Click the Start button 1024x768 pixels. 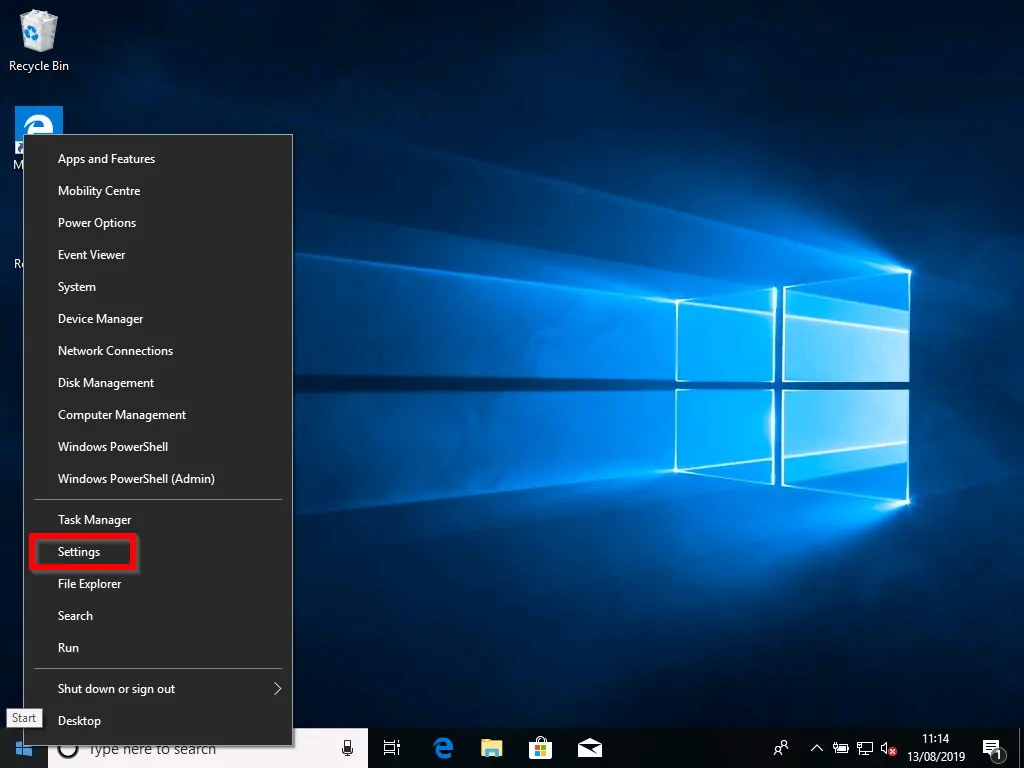click(x=23, y=747)
